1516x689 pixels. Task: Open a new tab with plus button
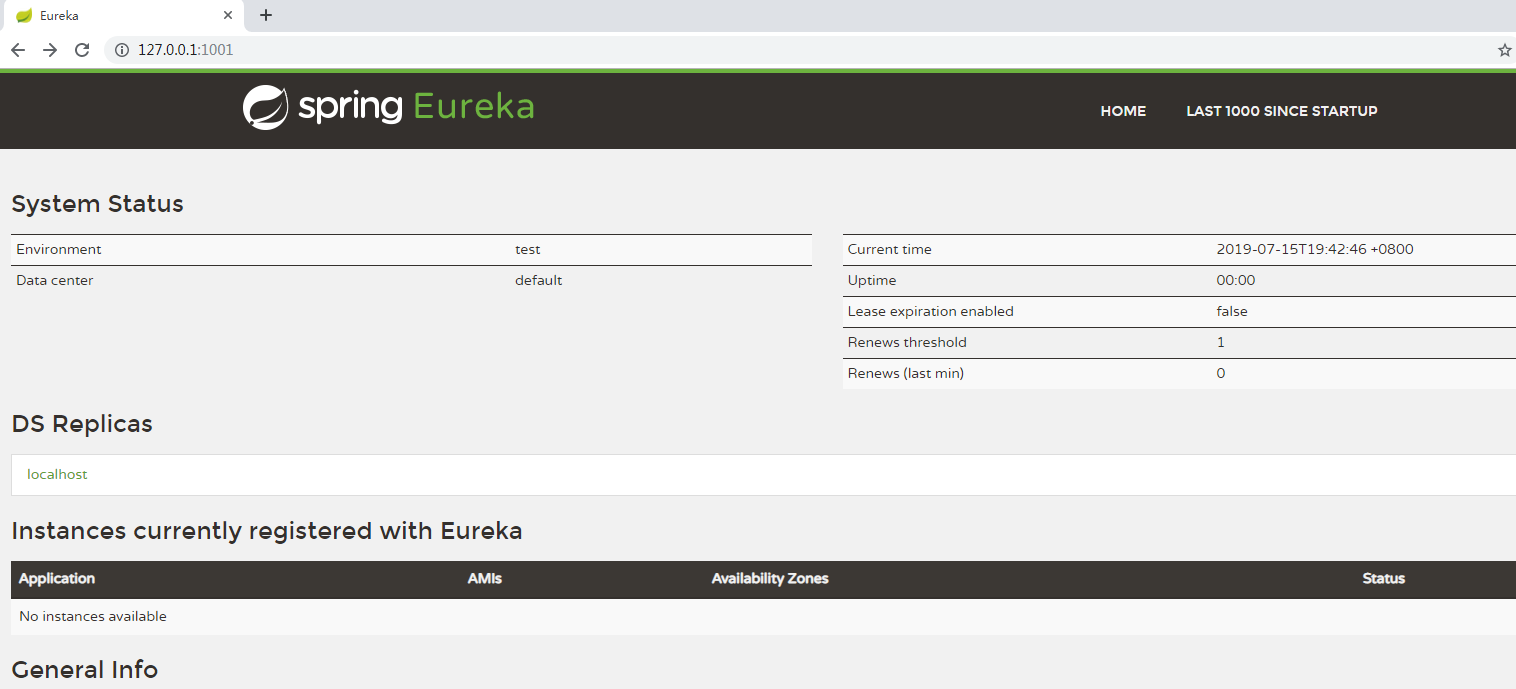point(265,15)
